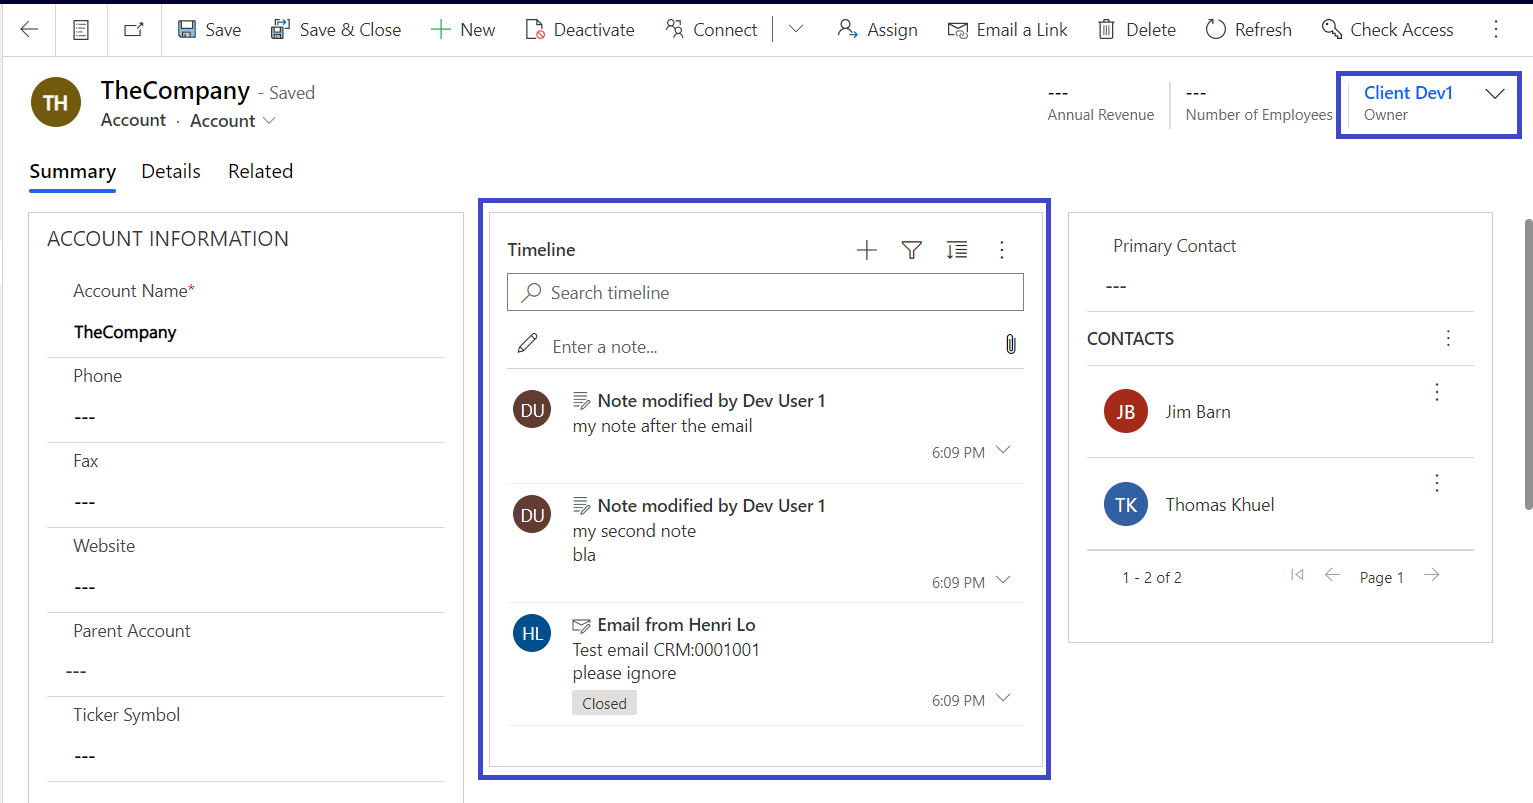Image resolution: width=1533 pixels, height=803 pixels.
Task: Open Jim Barn contact
Action: click(1198, 412)
